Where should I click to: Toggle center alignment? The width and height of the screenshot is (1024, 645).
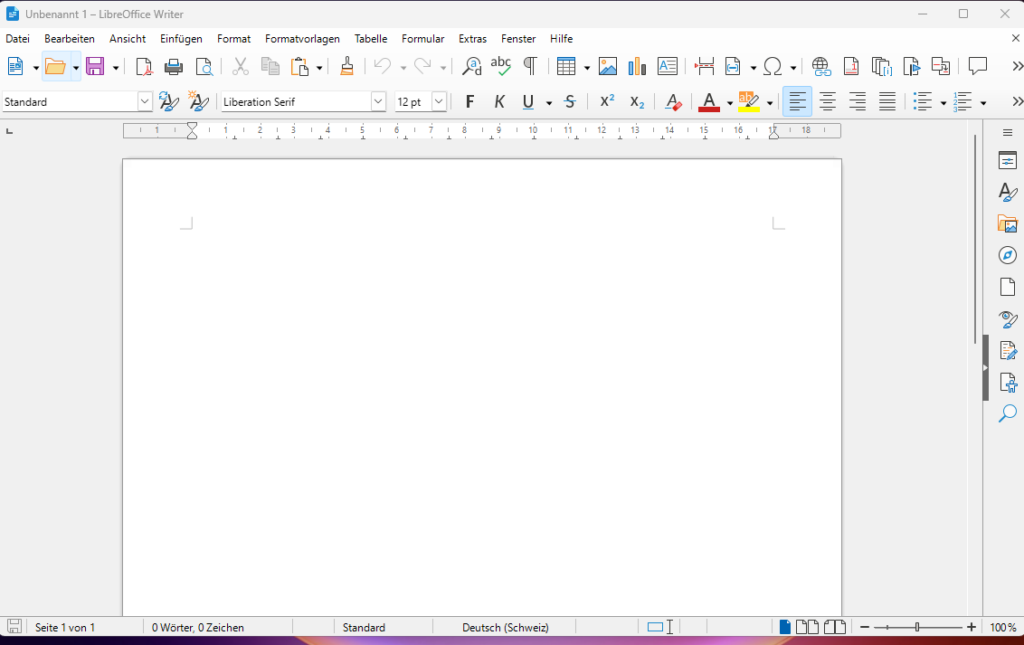tap(827, 102)
